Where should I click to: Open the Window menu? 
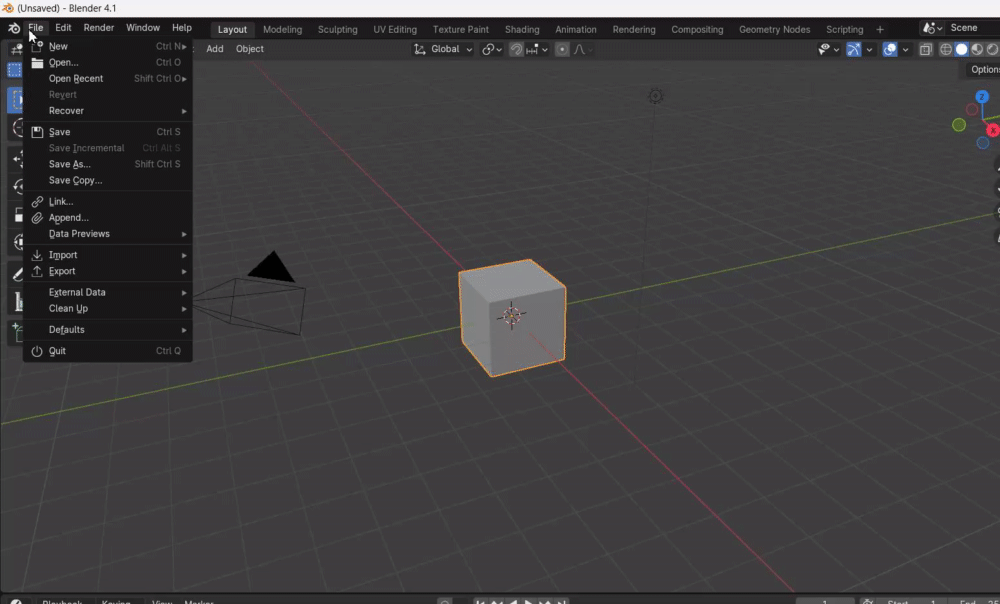pos(143,28)
